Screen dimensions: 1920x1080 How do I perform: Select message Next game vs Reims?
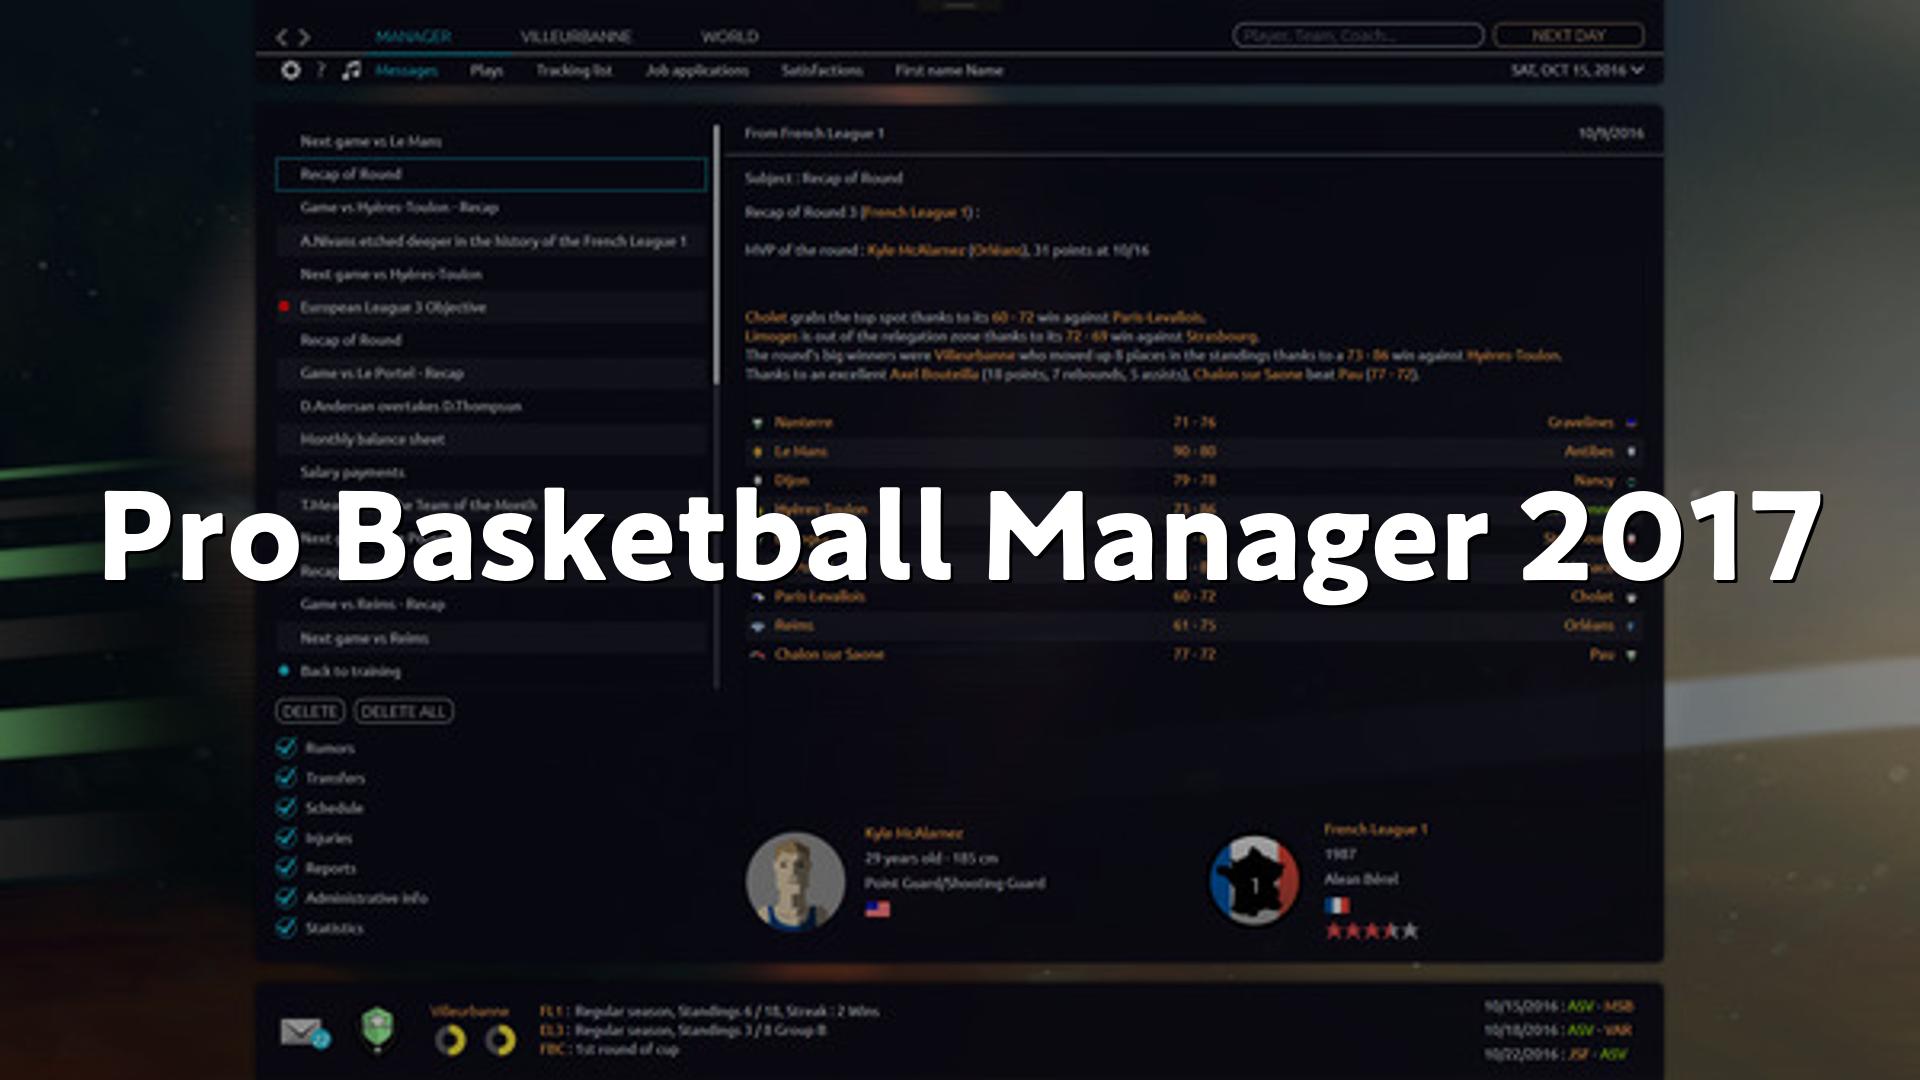pos(491,638)
